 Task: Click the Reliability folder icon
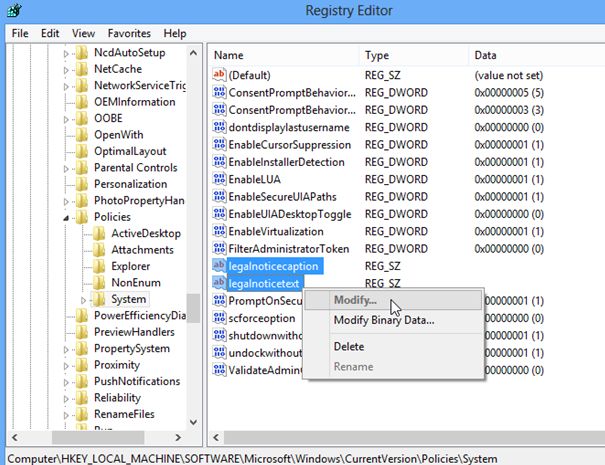point(82,397)
